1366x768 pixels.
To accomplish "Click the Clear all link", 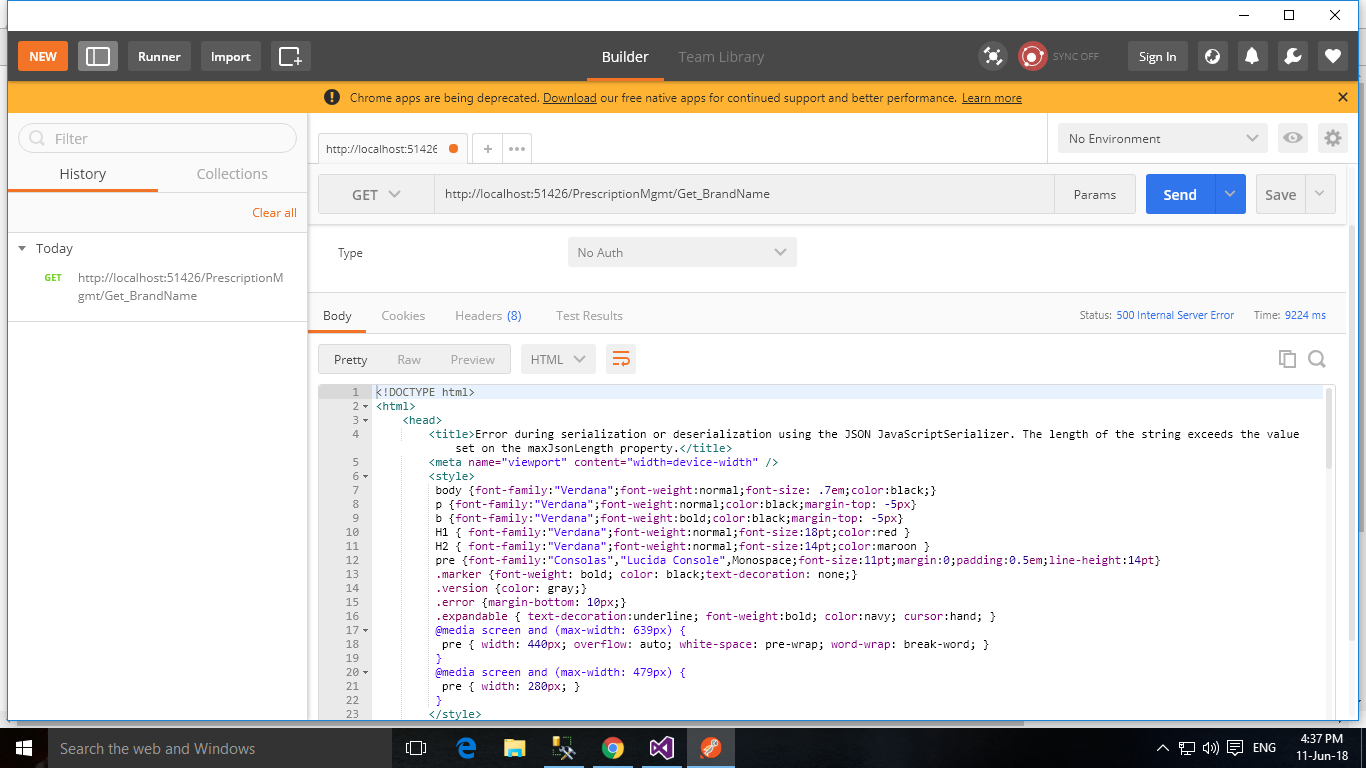I will (274, 213).
